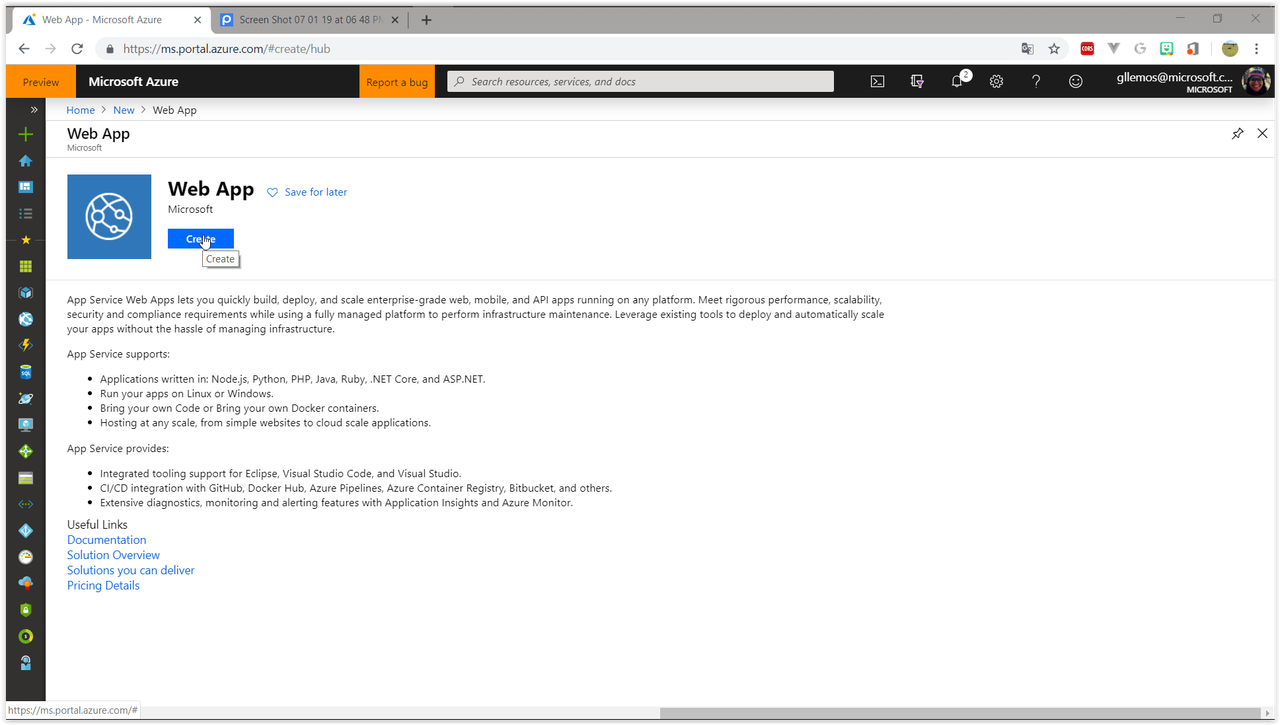The width and height of the screenshot is (1280, 725).
Task: Open All resources green grid icon
Action: pyautogui.click(x=26, y=267)
